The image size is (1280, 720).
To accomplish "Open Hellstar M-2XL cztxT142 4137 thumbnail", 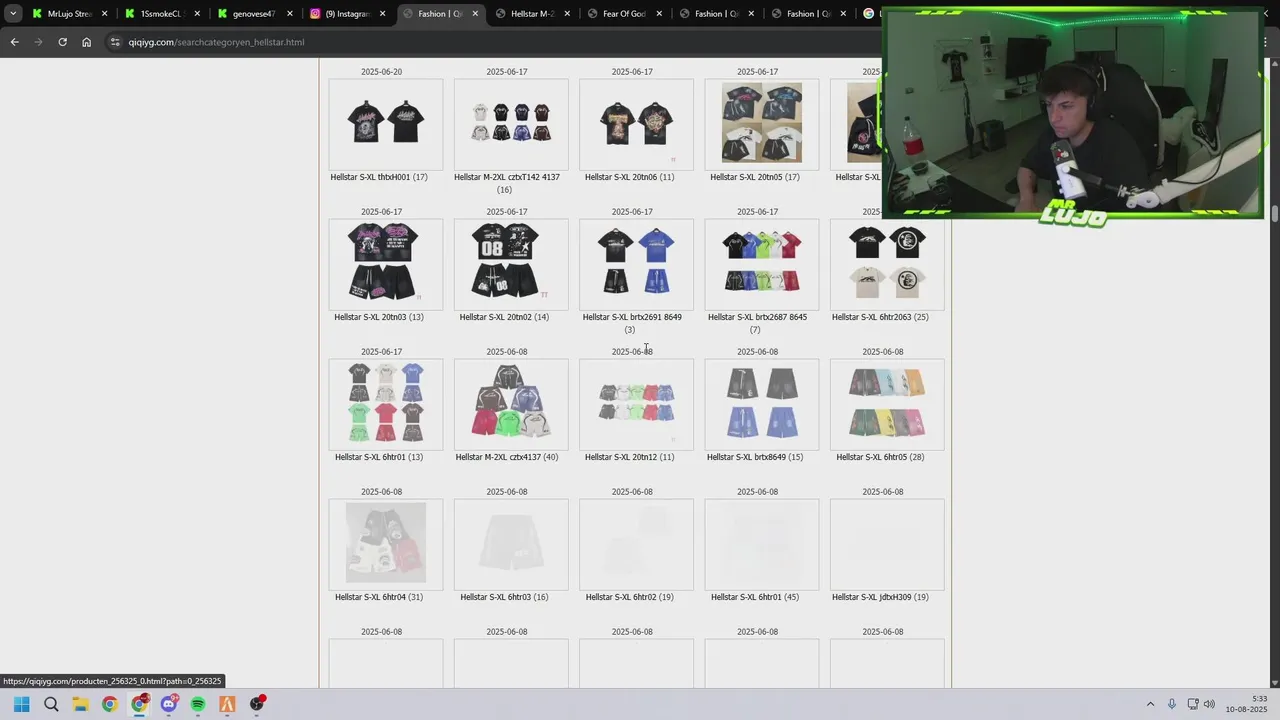I will click(511, 124).
